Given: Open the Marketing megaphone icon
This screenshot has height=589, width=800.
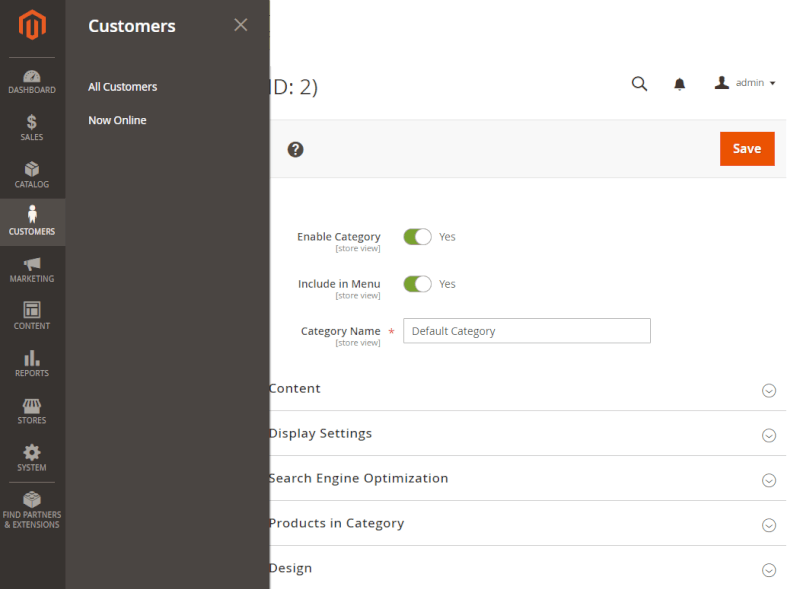Looking at the screenshot, I should pos(32,270).
